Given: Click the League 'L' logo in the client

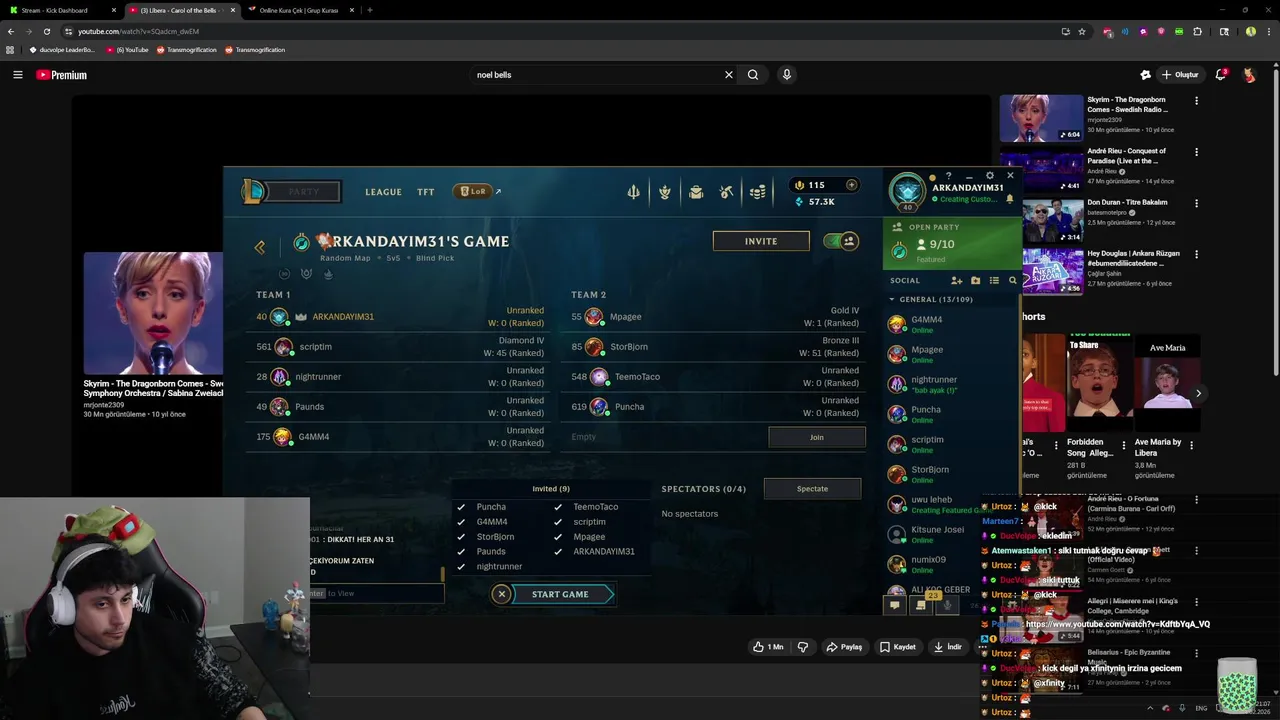Looking at the screenshot, I should [254, 191].
